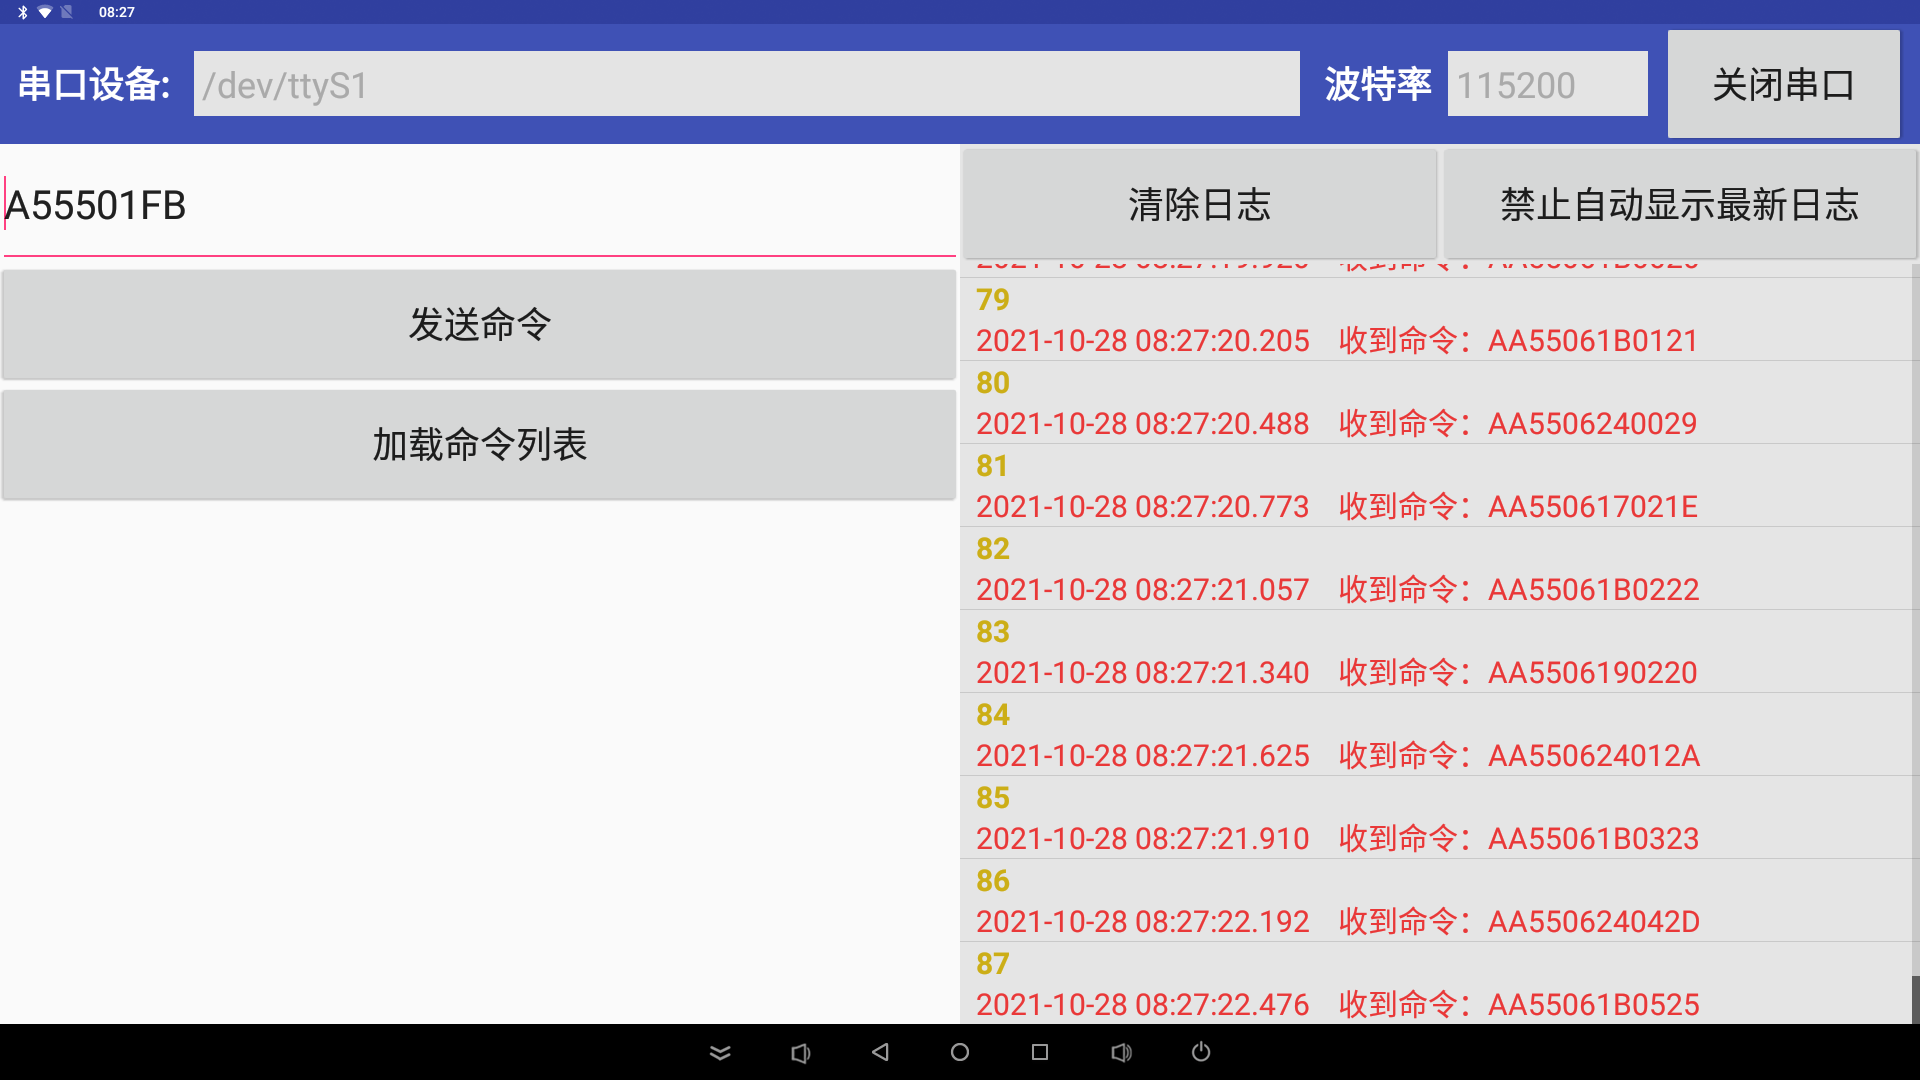Image resolution: width=1920 pixels, height=1080 pixels.
Task: Tap the right speaker volume icon
Action: (1121, 1052)
